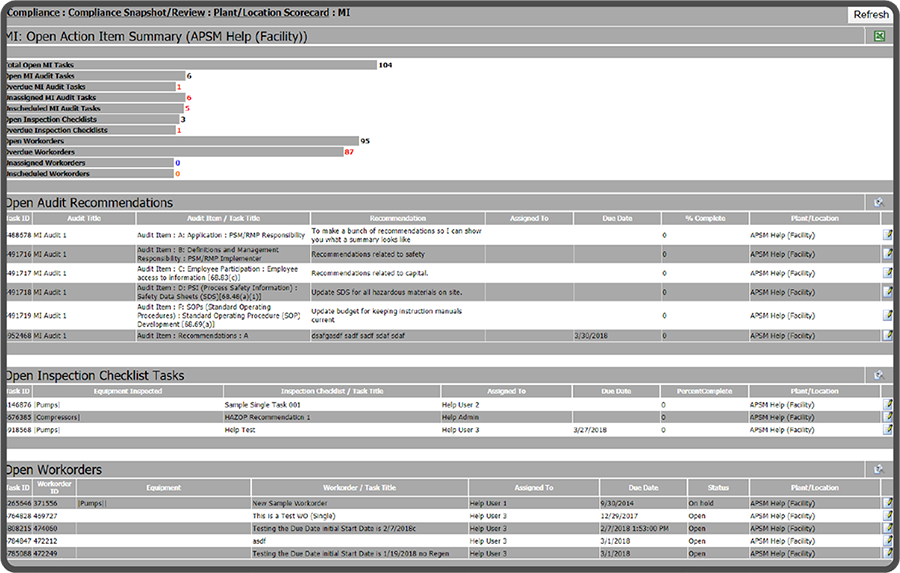This screenshot has height=573, width=900.
Task: Click the Assigned To header in Inspection Checklist table
Action: click(506, 391)
